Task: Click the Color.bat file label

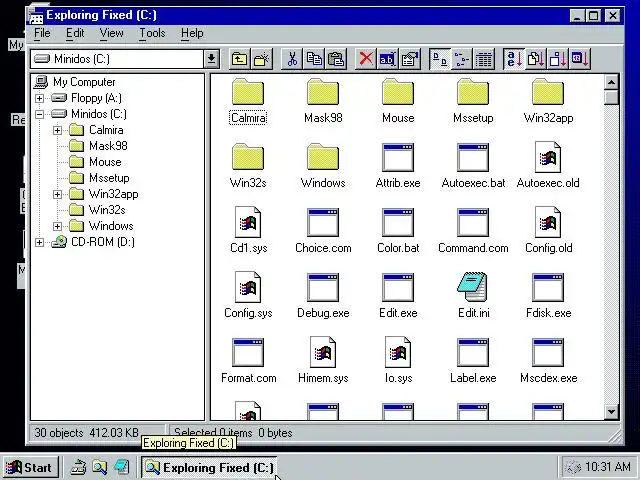Action: click(x=398, y=248)
